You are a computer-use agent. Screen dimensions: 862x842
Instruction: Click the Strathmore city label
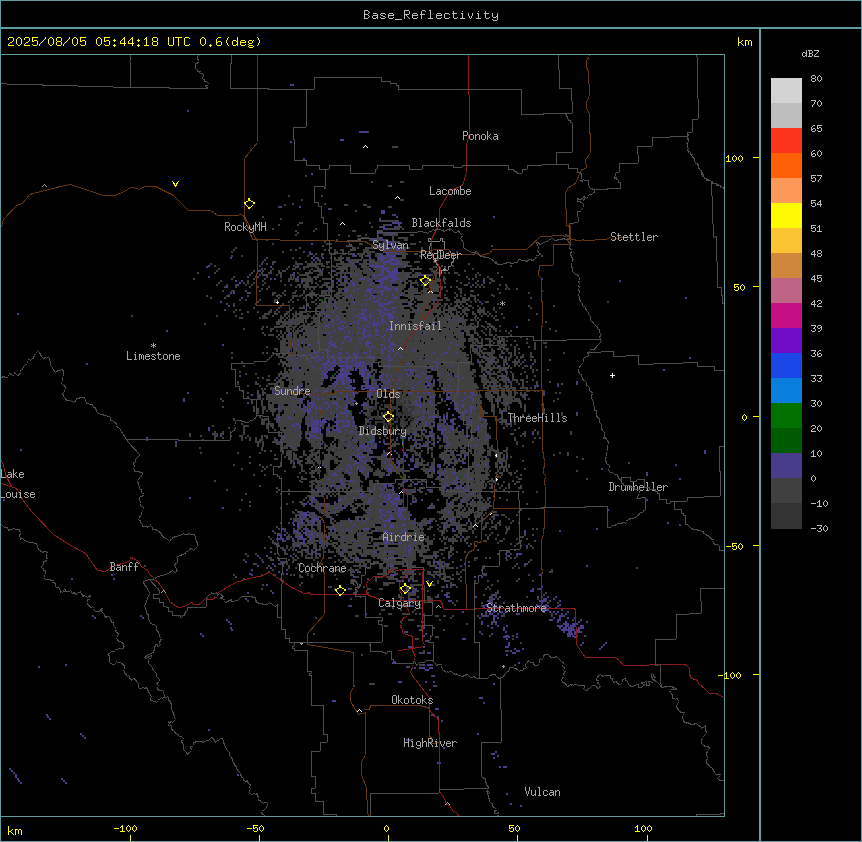coord(516,608)
